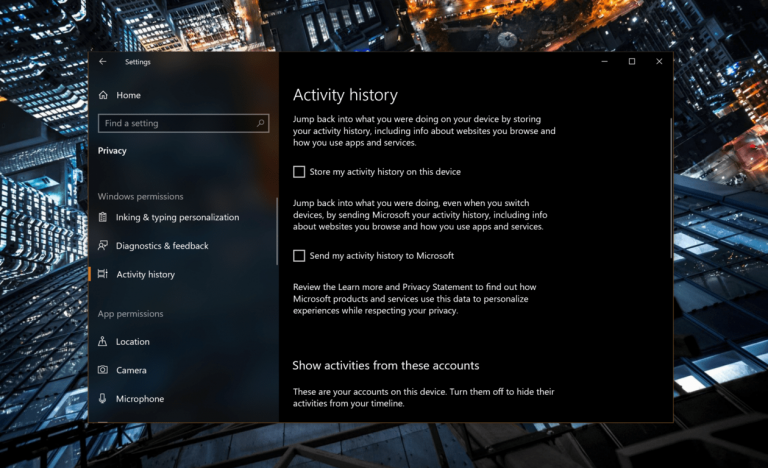The image size is (768, 468).
Task: Focus the Find a setting search box
Action: 183,123
